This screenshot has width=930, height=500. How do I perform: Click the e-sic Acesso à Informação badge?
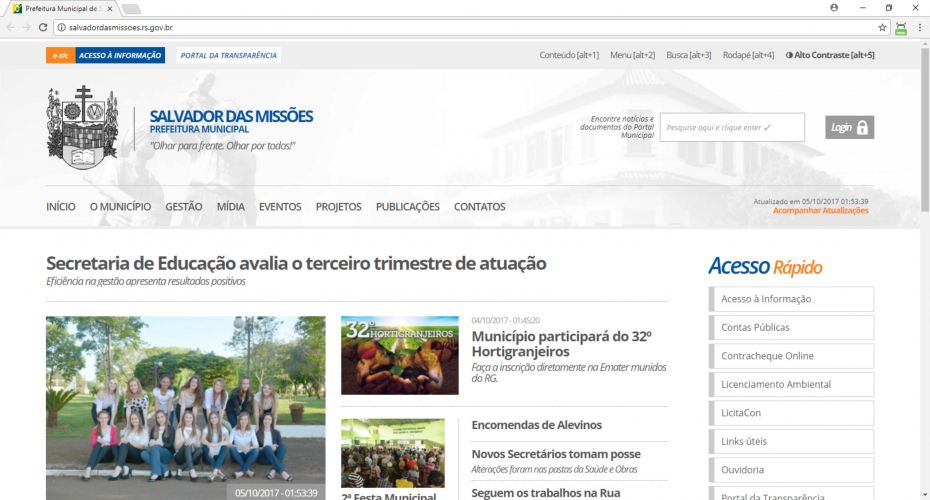point(104,55)
